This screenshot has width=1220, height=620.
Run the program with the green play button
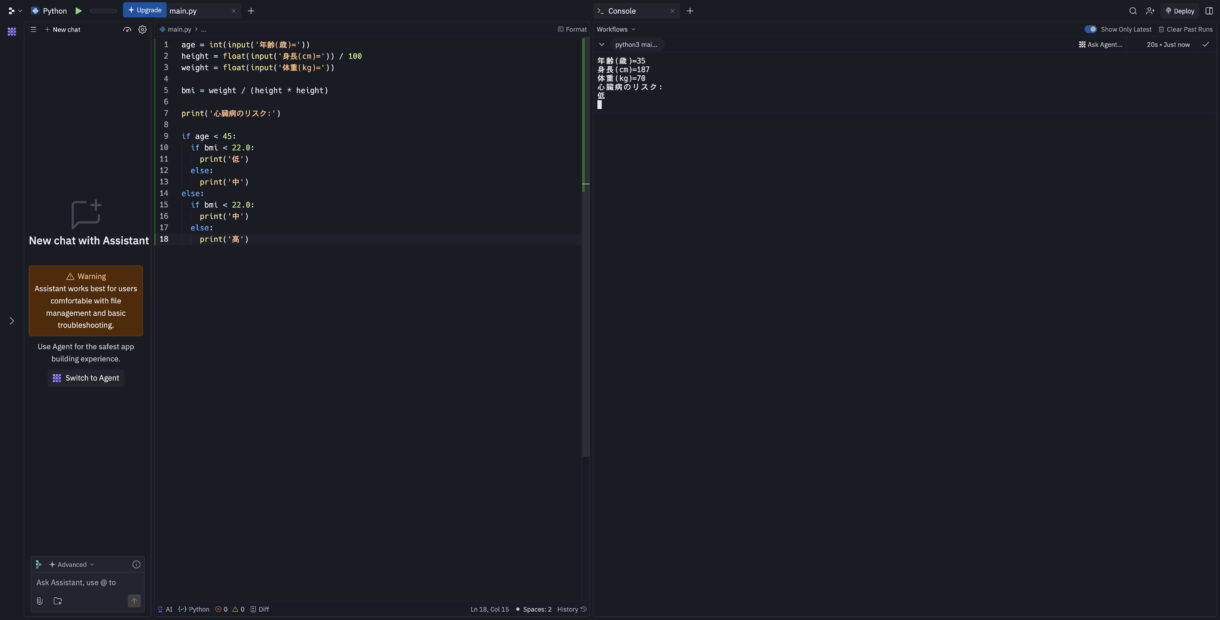(x=79, y=11)
